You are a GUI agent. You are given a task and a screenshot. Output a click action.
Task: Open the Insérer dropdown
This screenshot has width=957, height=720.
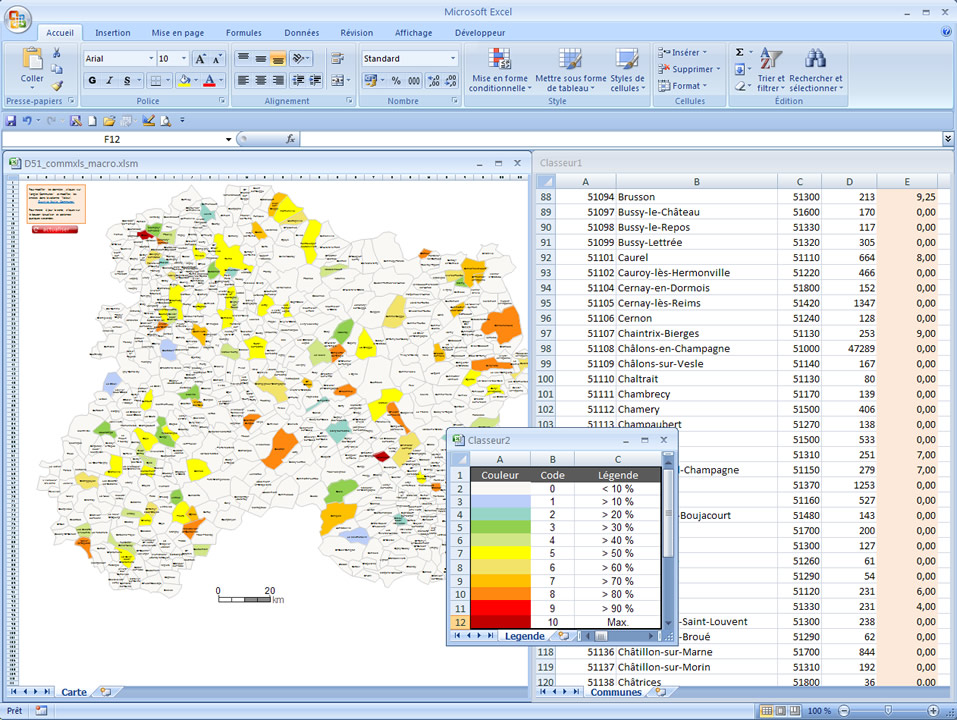tap(682, 52)
